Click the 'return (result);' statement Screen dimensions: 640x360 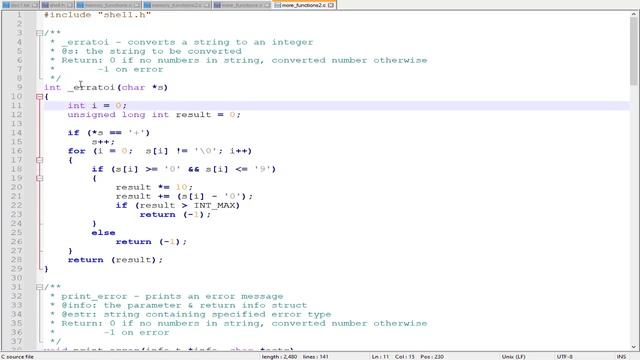[115, 260]
